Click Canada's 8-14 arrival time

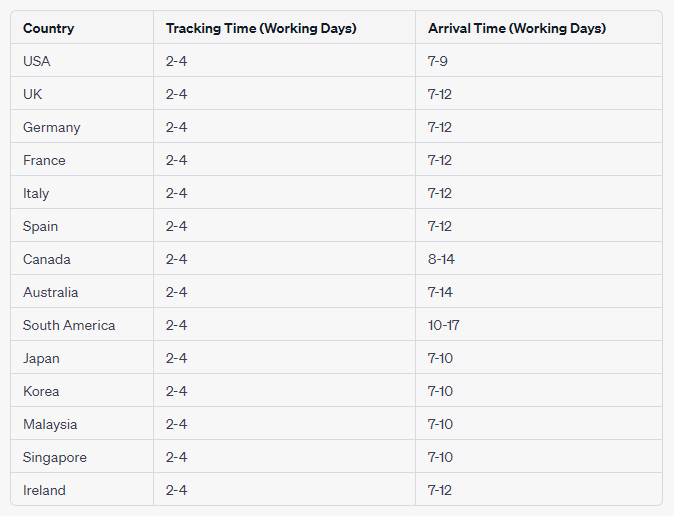pyautogui.click(x=441, y=259)
